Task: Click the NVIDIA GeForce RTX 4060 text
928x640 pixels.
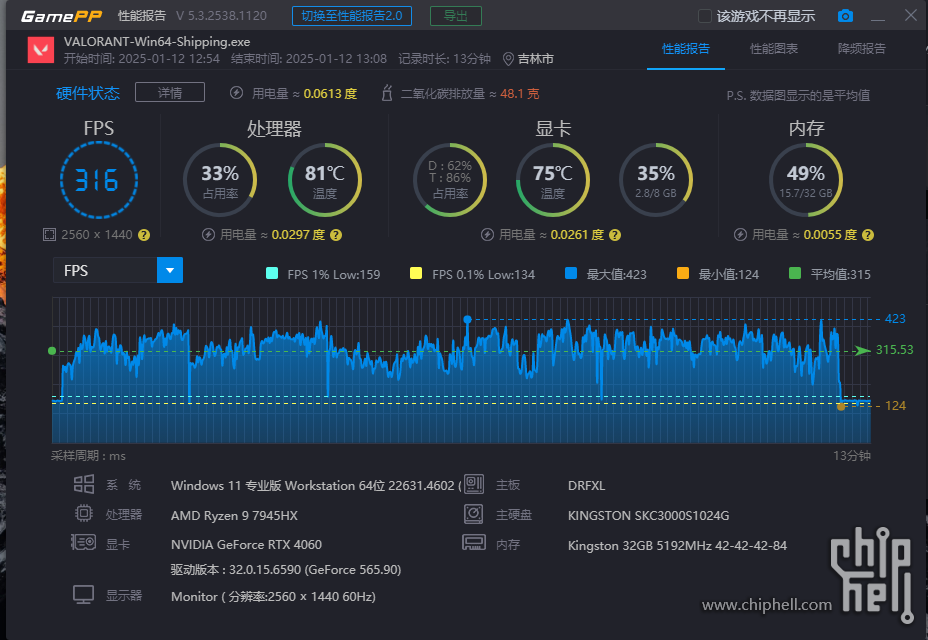Action: tap(246, 545)
